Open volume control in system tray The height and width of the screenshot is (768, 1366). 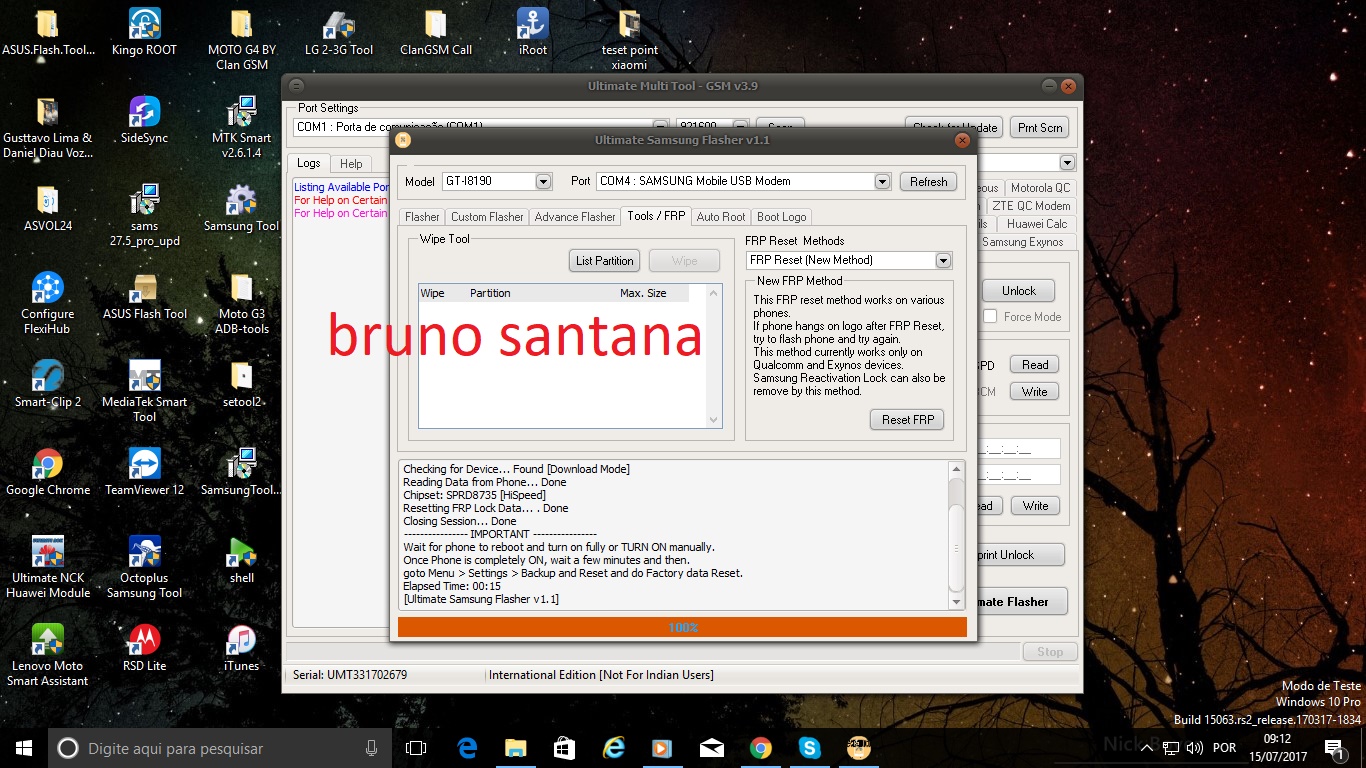tap(1194, 748)
